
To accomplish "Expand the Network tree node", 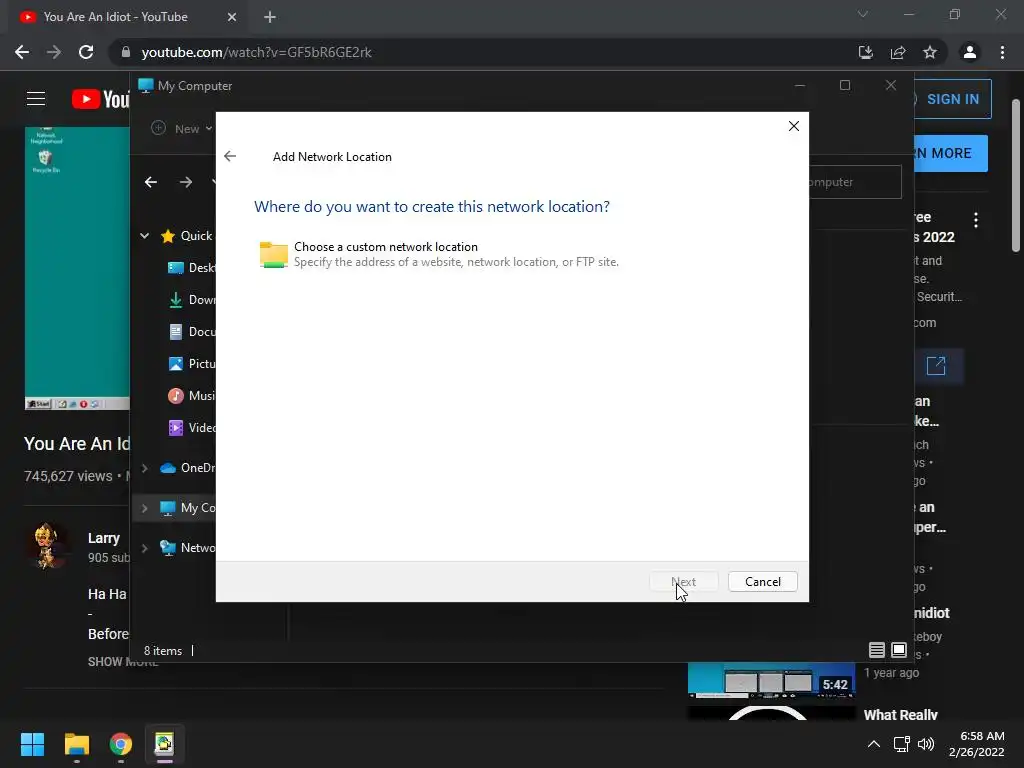I will click(x=144, y=548).
